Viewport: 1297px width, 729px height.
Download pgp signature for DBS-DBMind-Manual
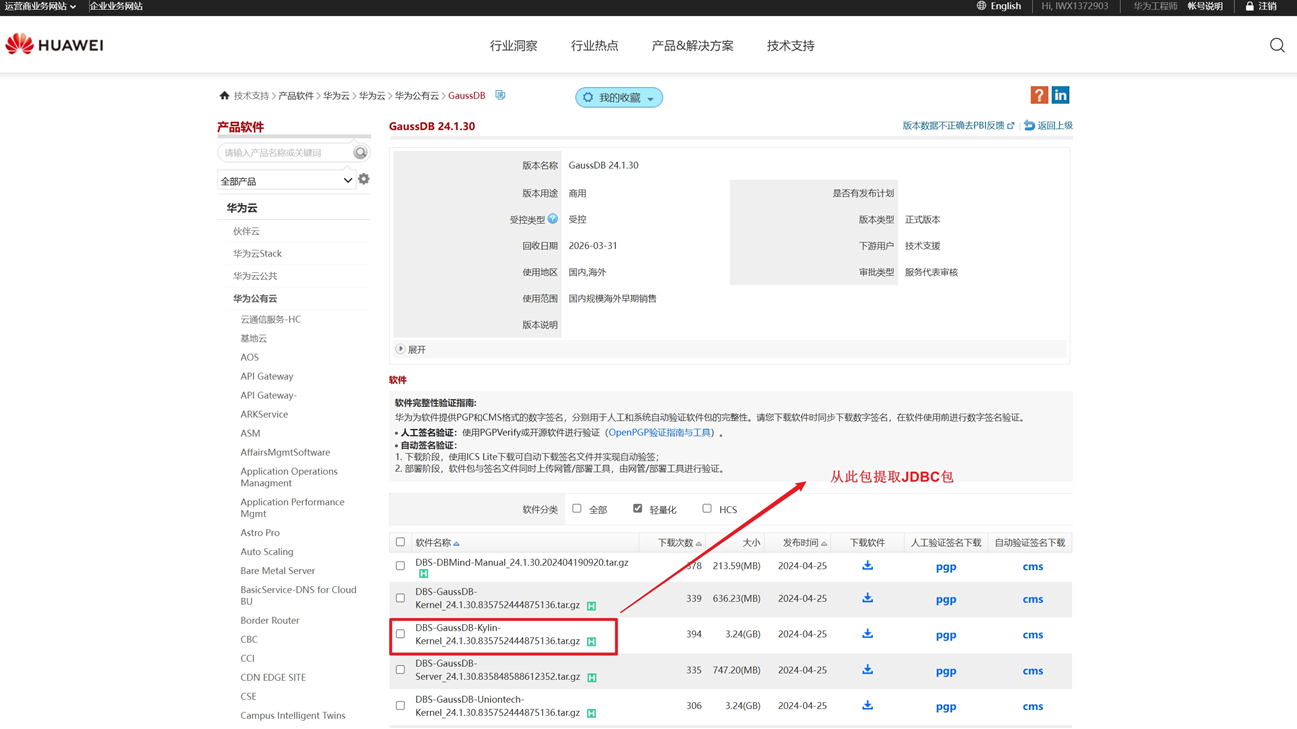click(x=946, y=567)
